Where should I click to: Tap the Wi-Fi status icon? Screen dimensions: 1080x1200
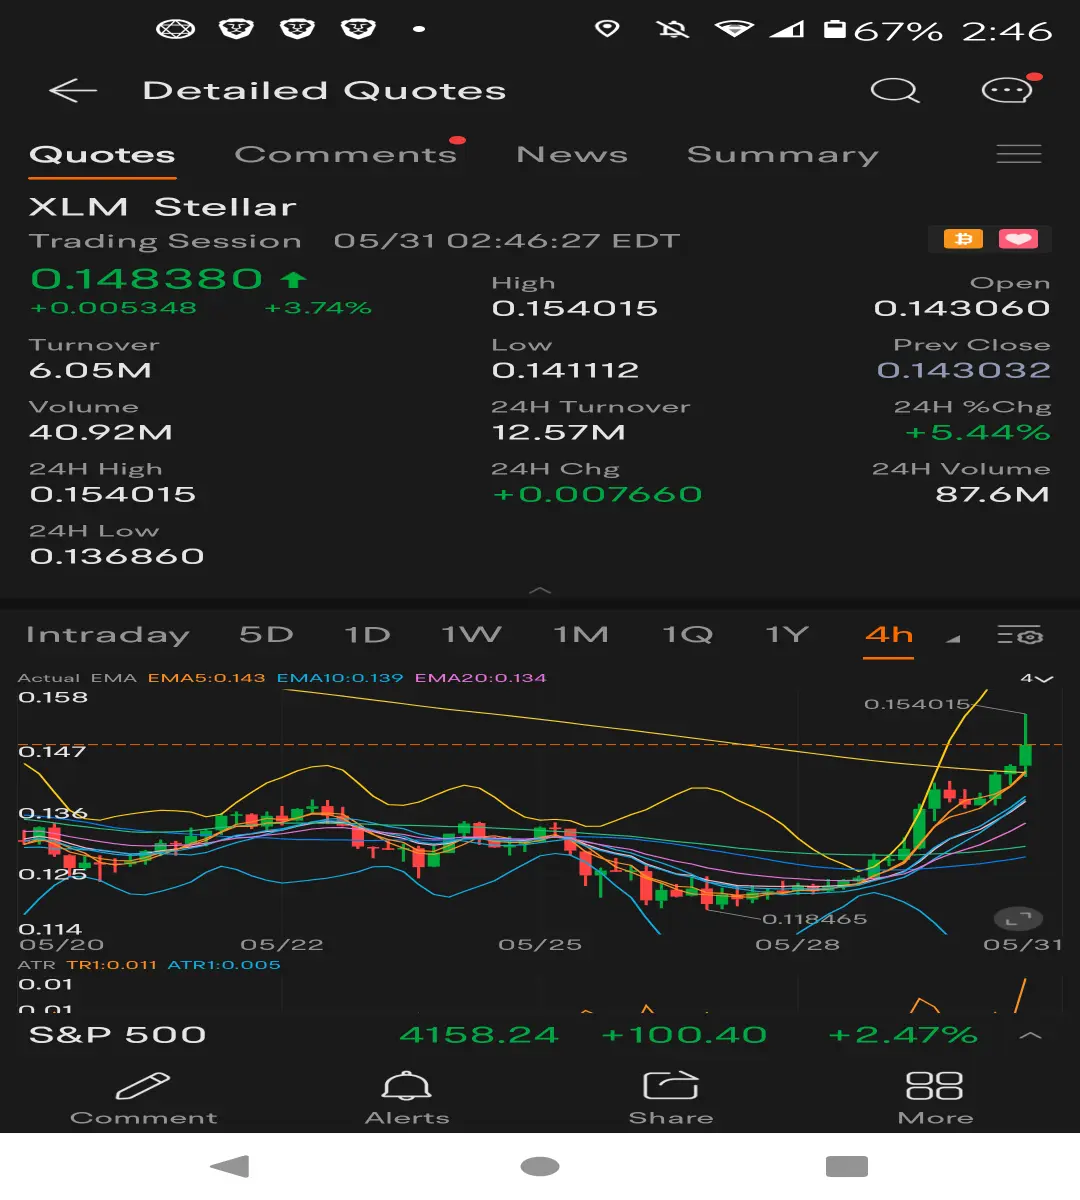click(734, 30)
